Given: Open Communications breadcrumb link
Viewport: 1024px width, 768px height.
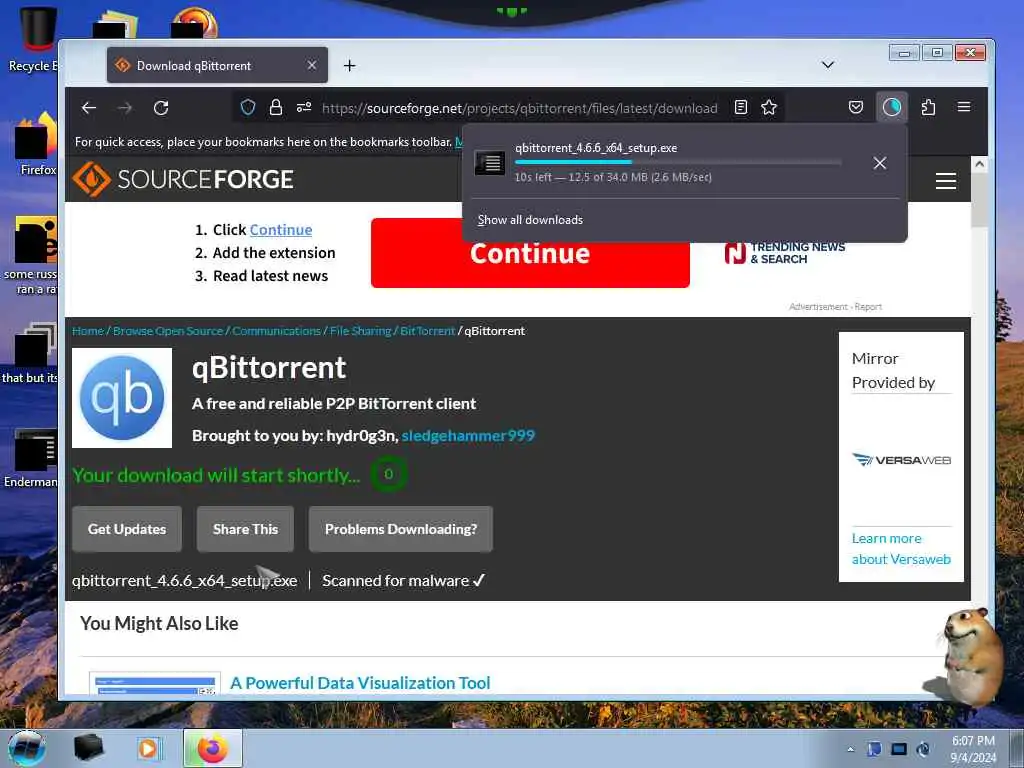Looking at the screenshot, I should coord(276,331).
